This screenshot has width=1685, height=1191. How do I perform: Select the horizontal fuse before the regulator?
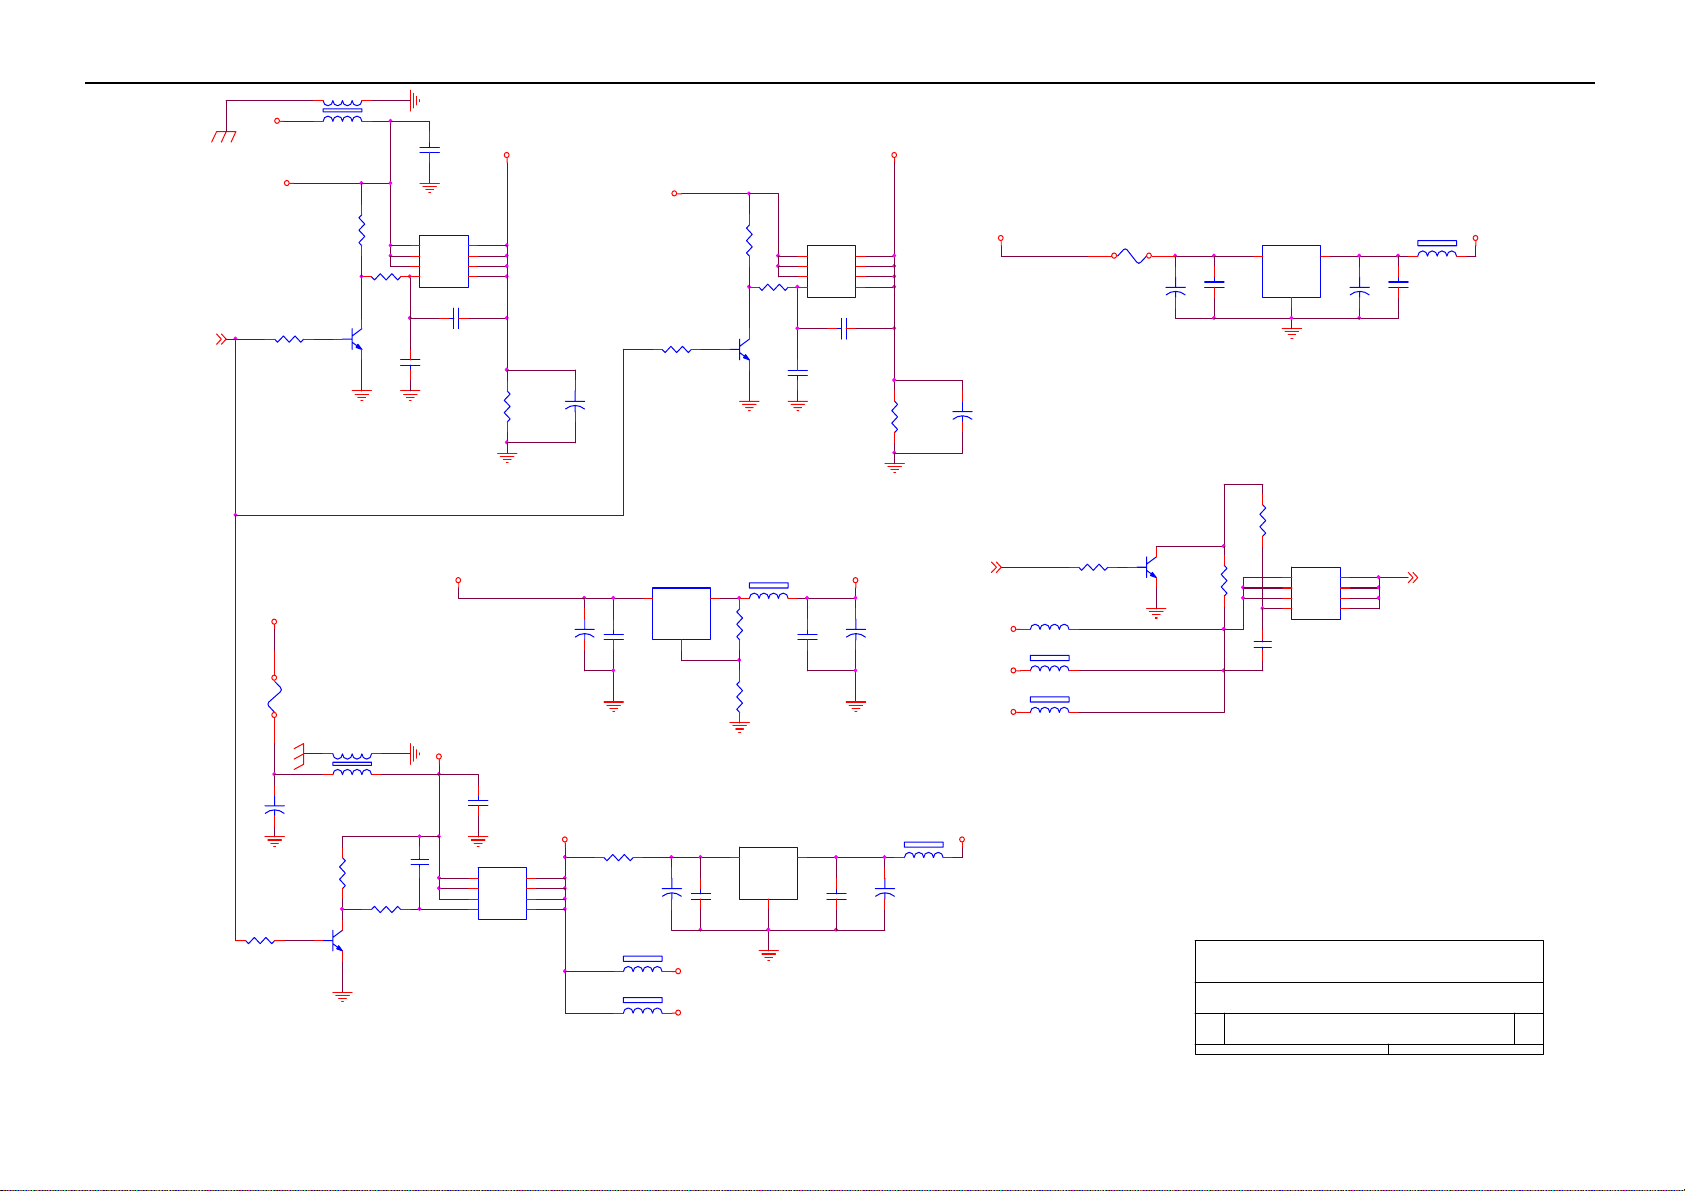[1133, 256]
